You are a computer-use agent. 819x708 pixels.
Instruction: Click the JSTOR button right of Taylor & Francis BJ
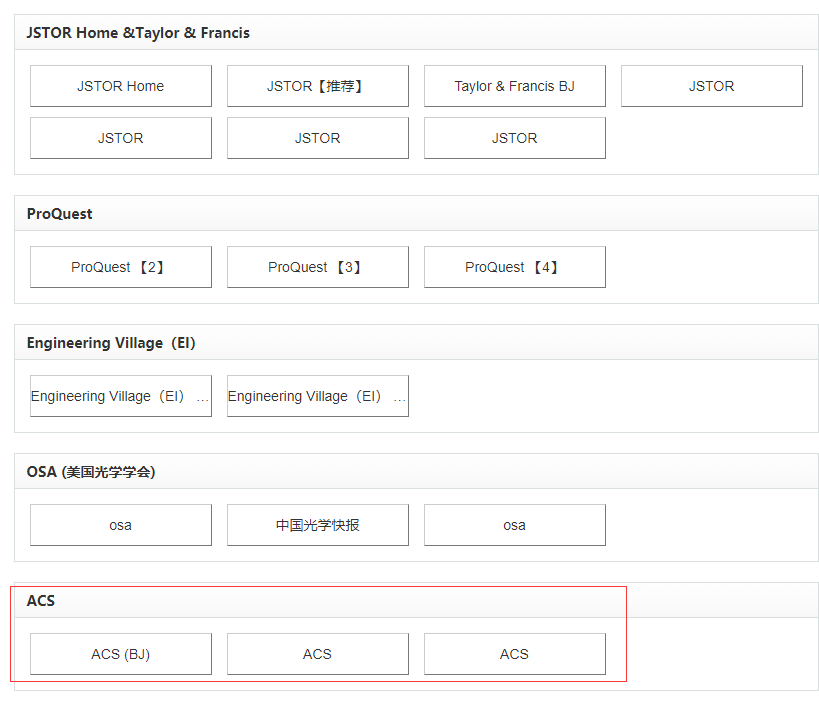point(711,86)
